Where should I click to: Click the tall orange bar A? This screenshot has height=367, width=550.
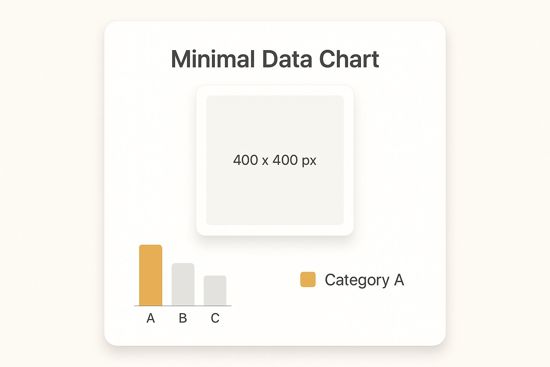click(x=150, y=275)
